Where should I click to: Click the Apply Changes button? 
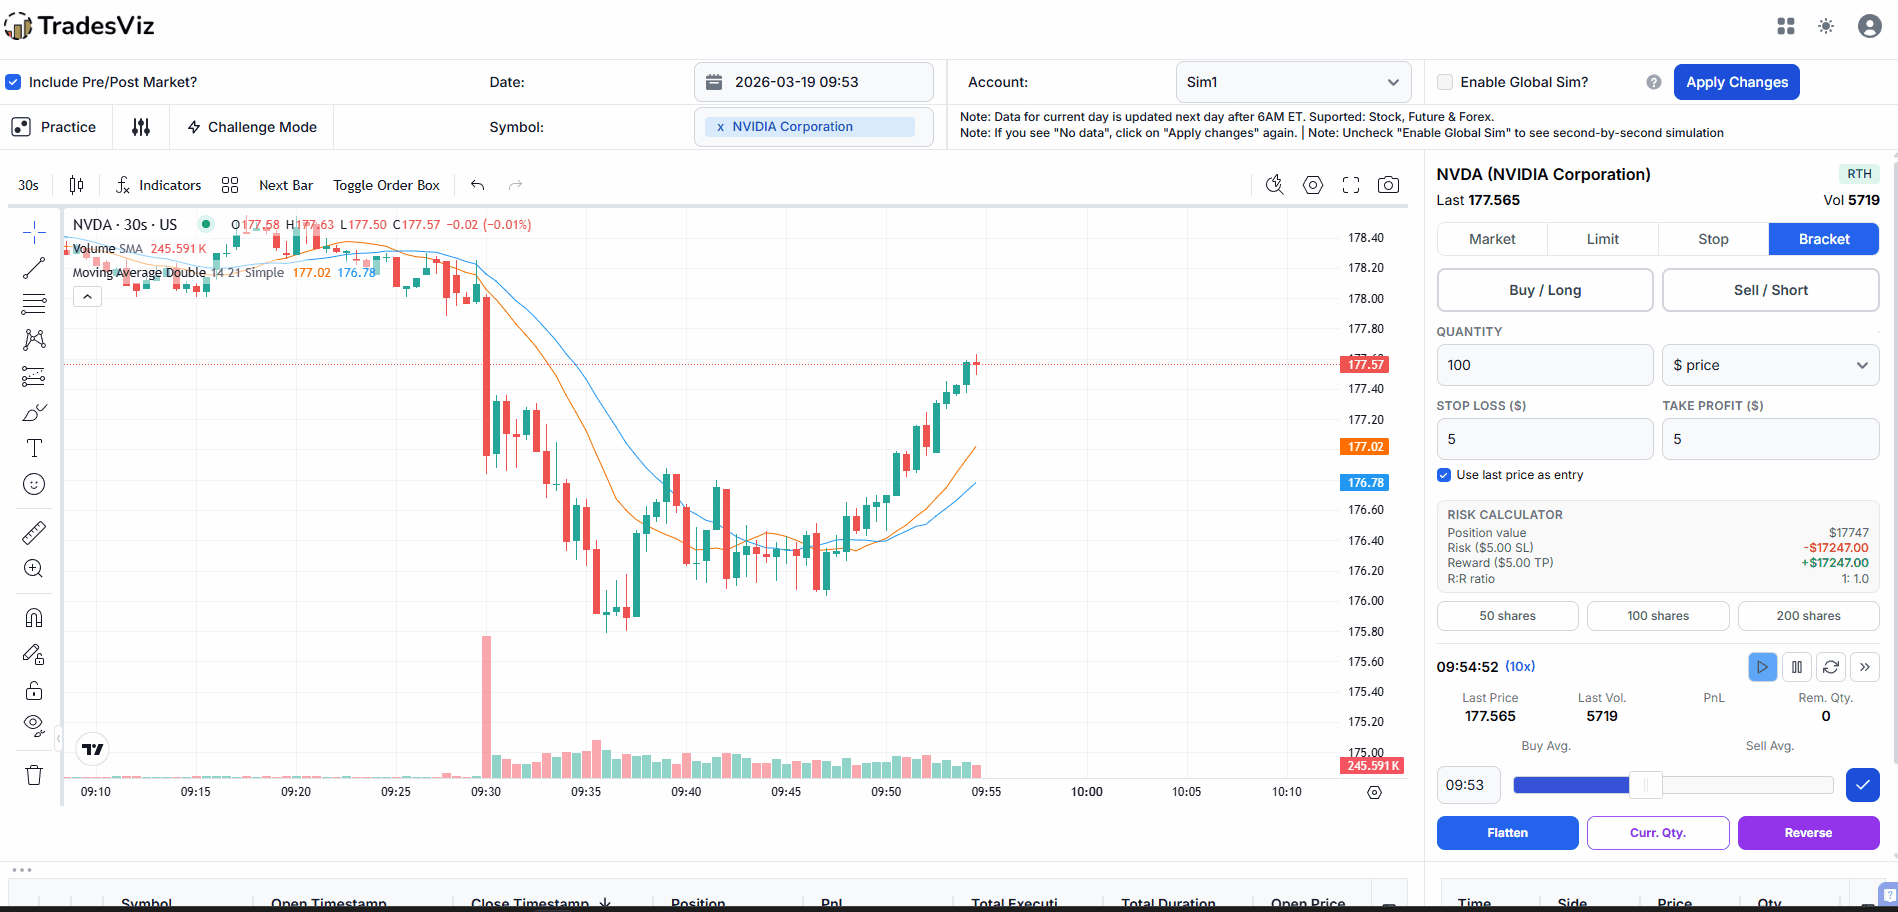[x=1736, y=82]
